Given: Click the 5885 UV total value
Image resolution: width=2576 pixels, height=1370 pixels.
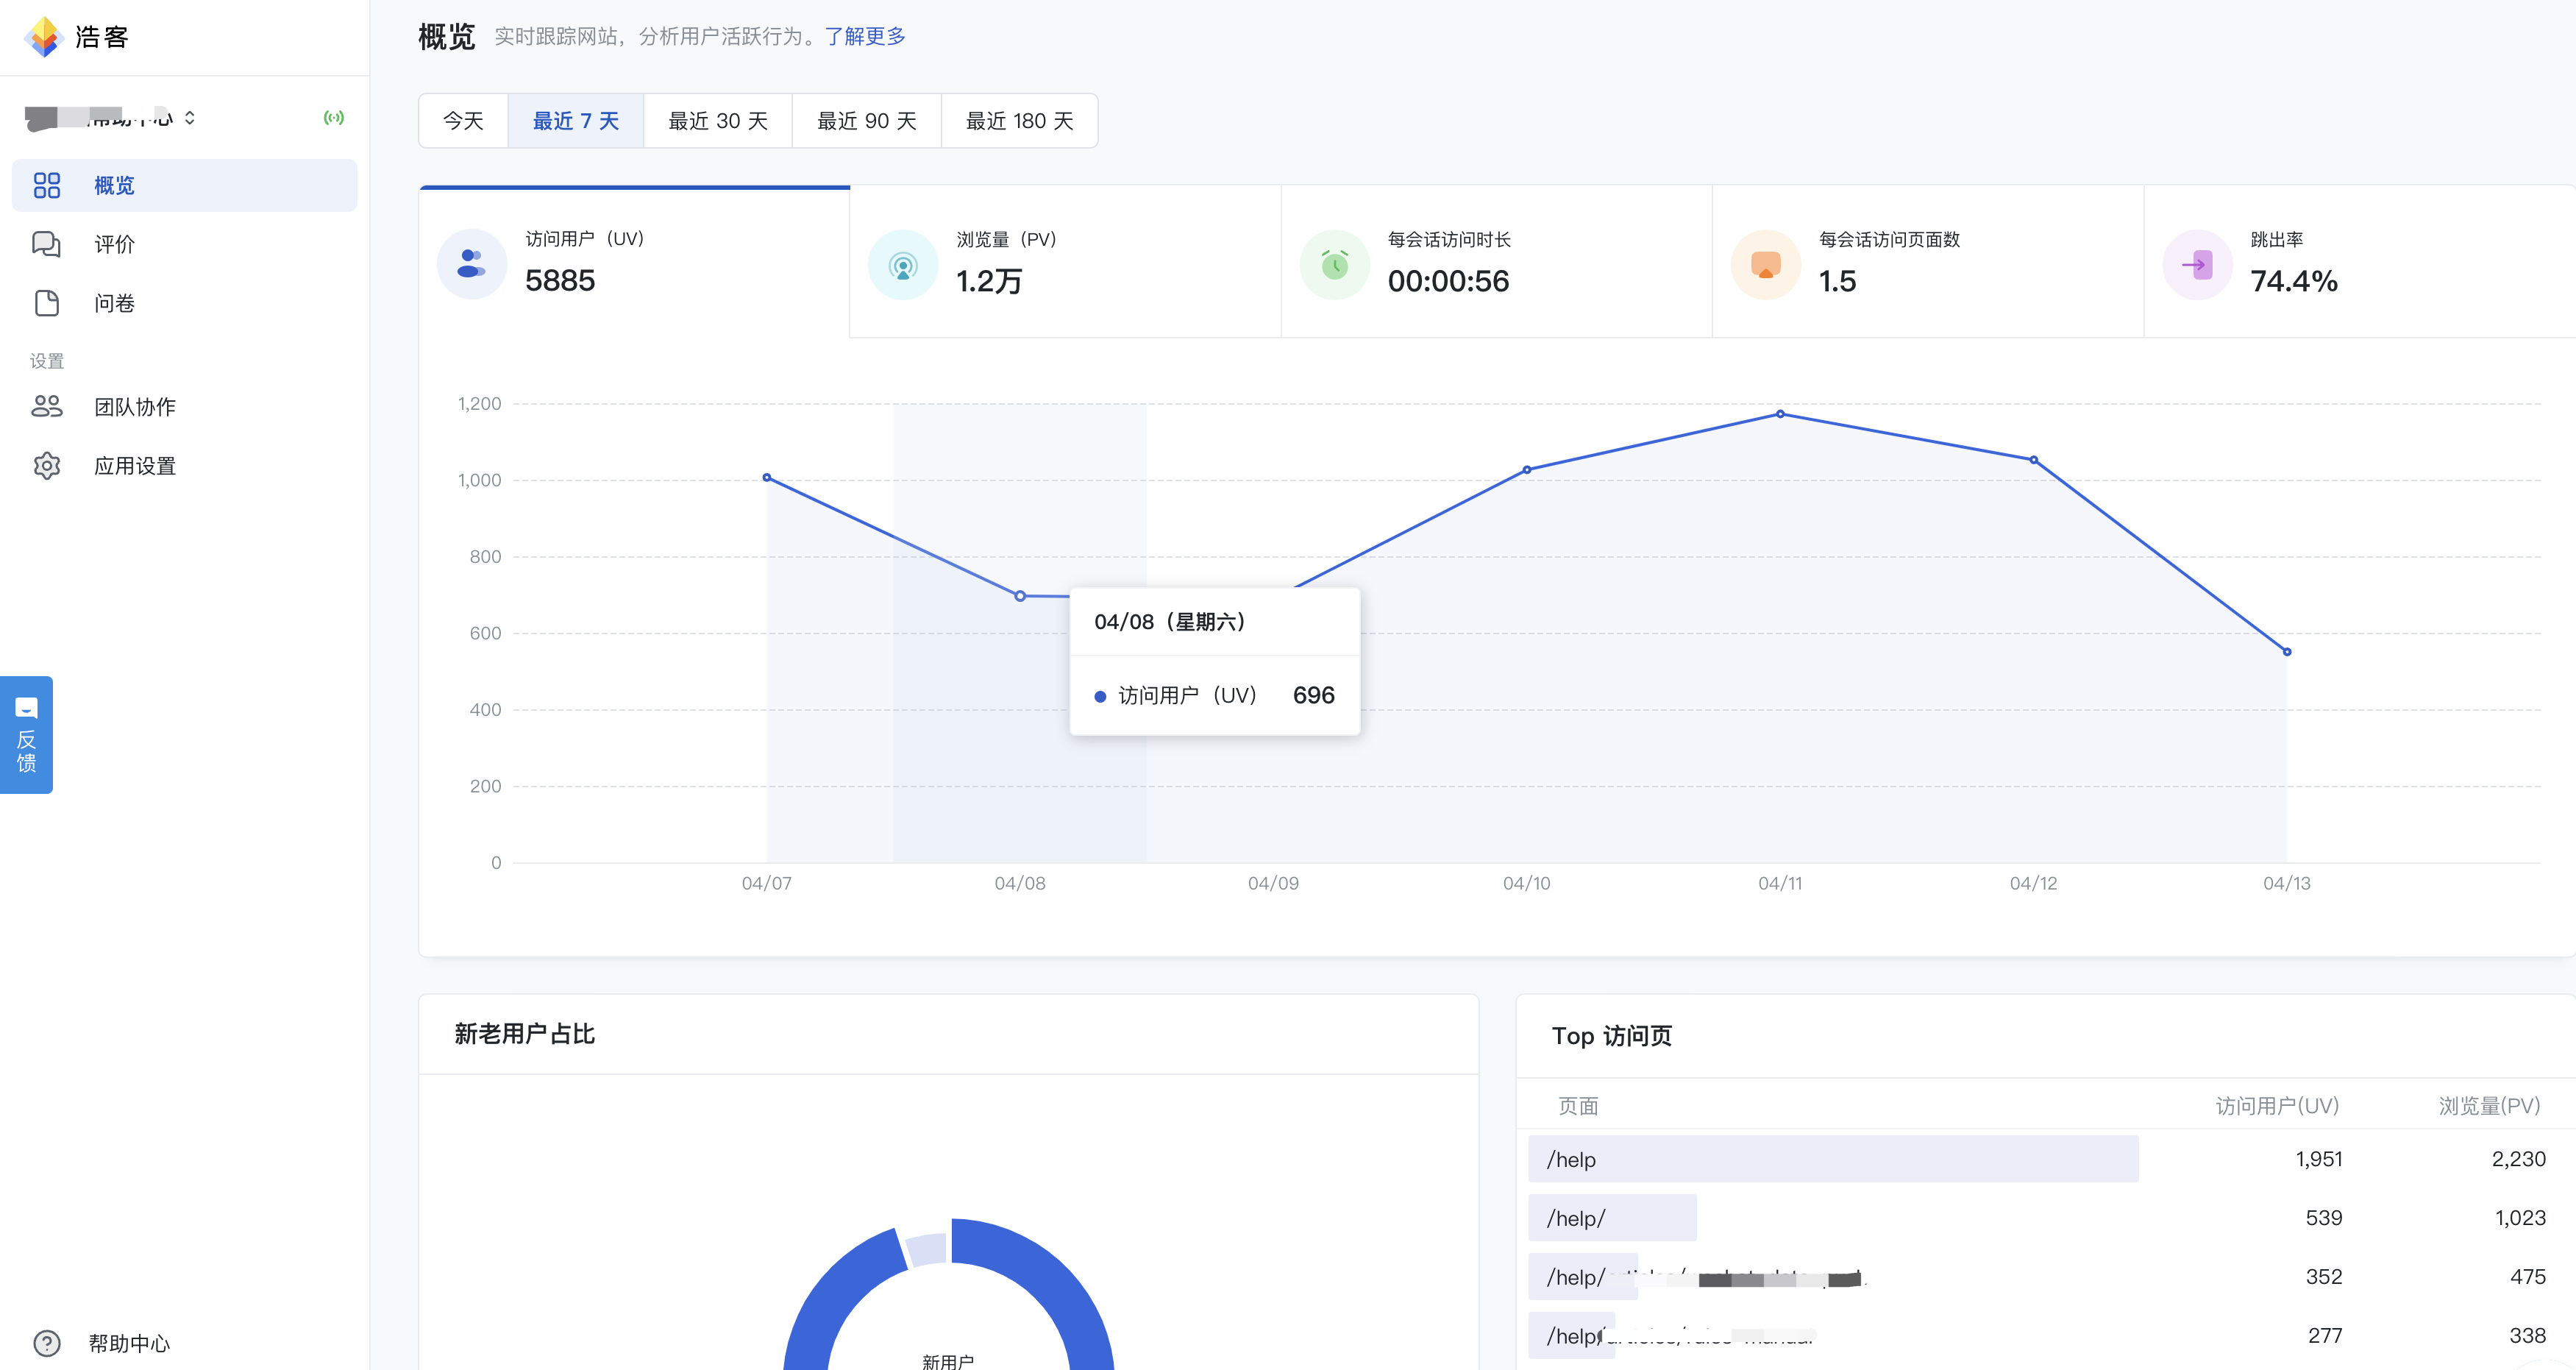Looking at the screenshot, I should click(x=560, y=281).
